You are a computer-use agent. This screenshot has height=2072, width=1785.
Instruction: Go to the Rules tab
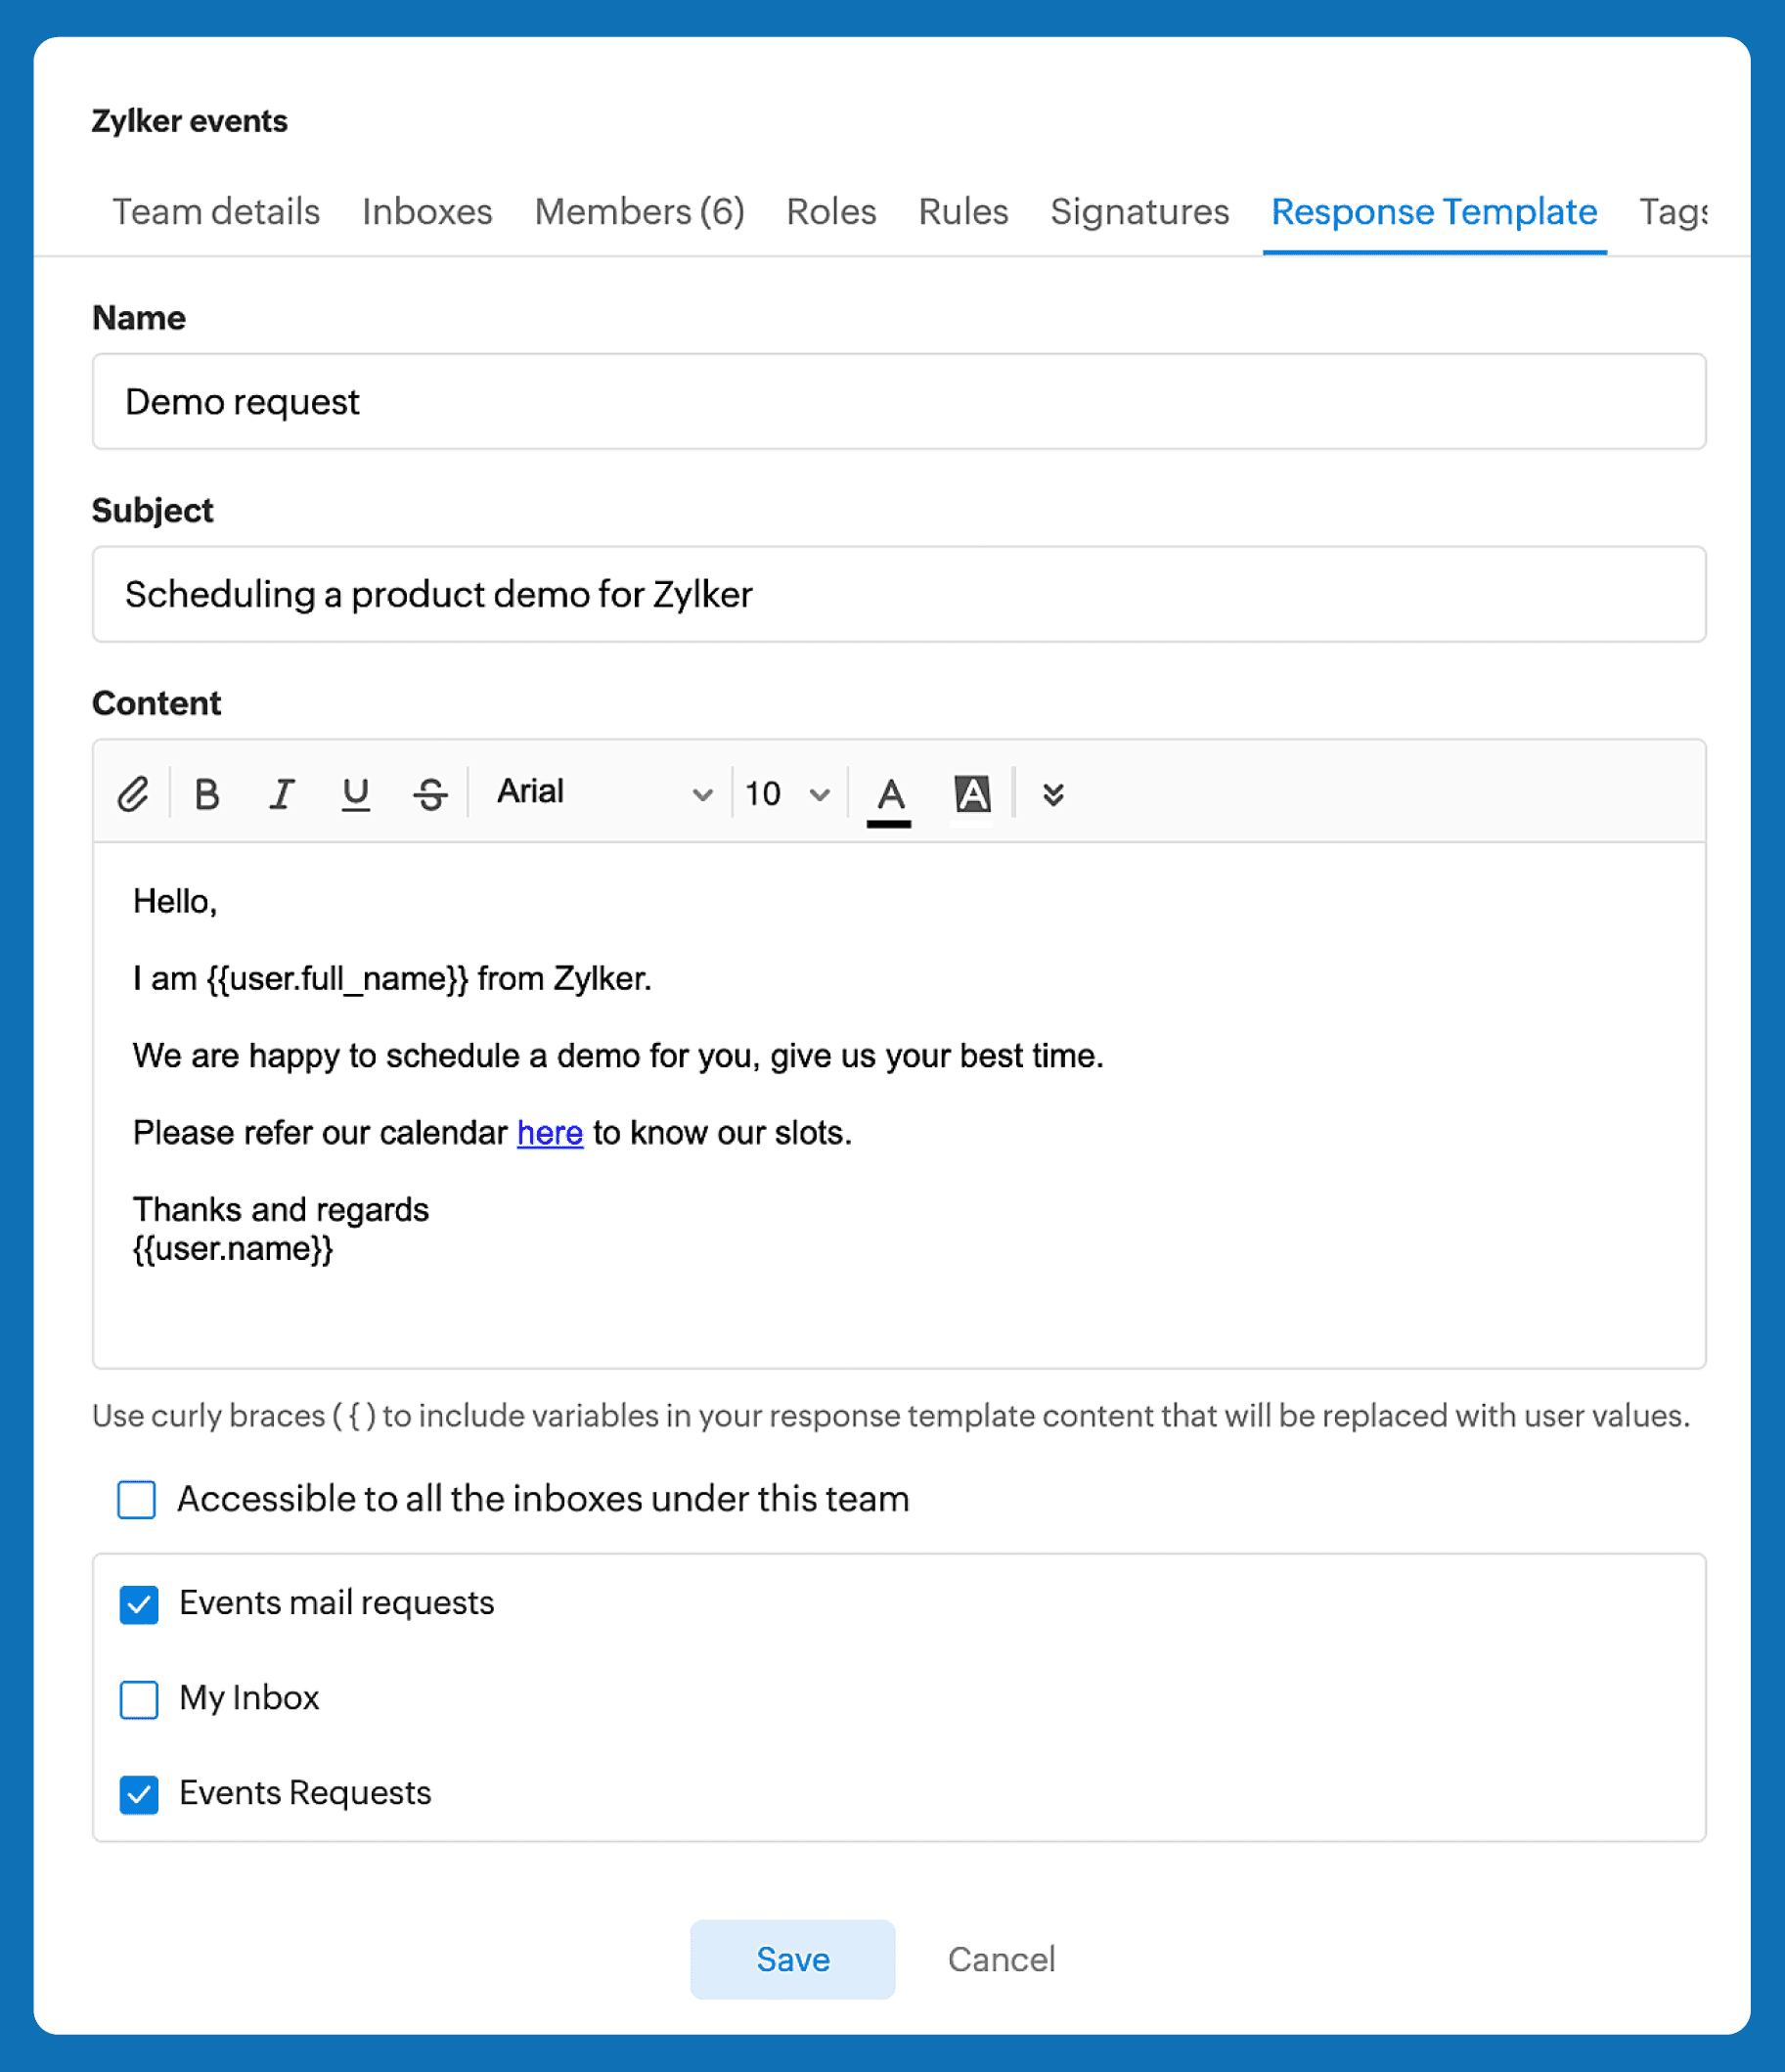(963, 212)
